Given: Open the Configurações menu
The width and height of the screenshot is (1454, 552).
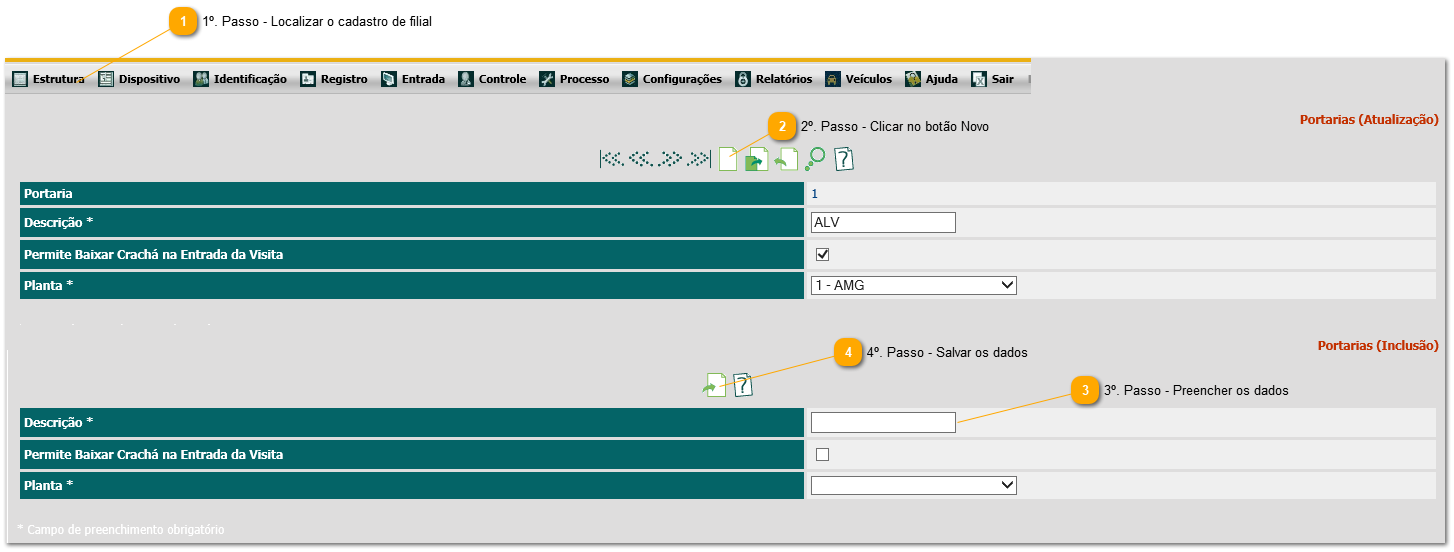Looking at the screenshot, I should tap(672, 79).
